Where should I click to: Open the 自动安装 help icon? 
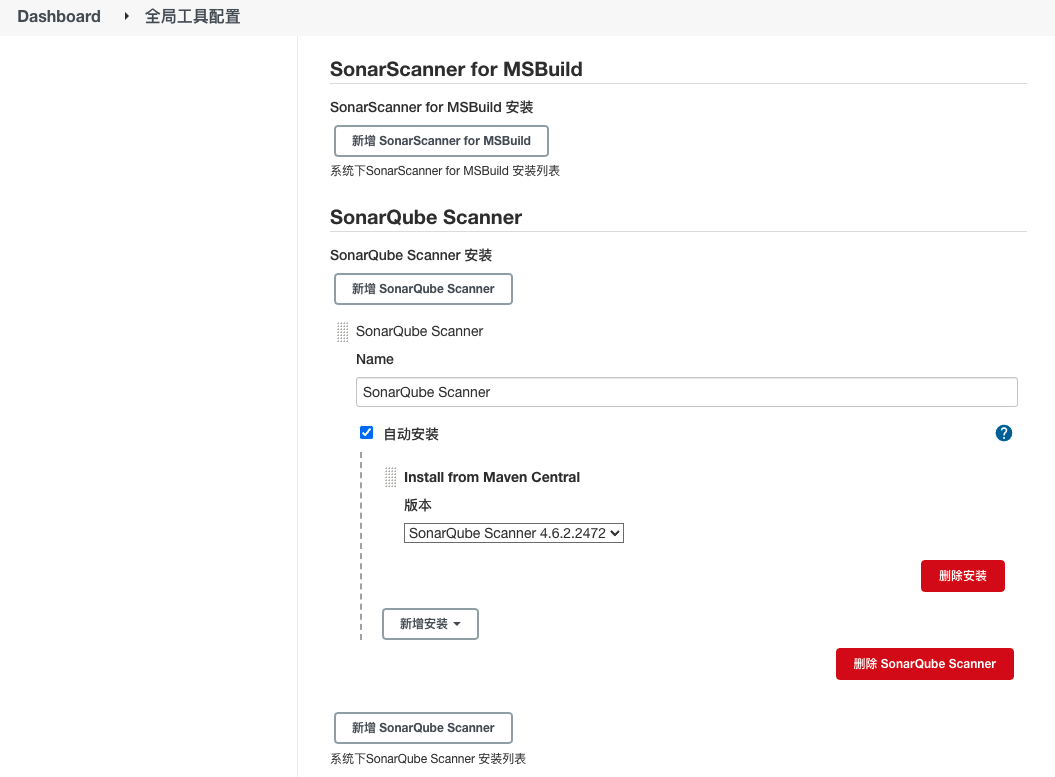tap(1003, 432)
